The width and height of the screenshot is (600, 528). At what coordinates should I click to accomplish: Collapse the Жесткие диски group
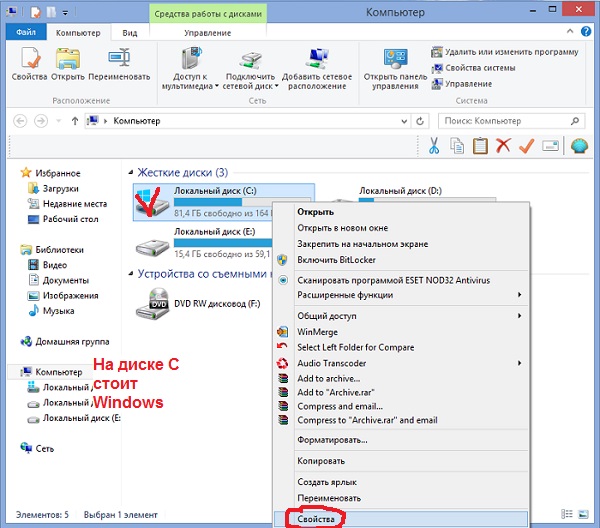click(x=130, y=173)
